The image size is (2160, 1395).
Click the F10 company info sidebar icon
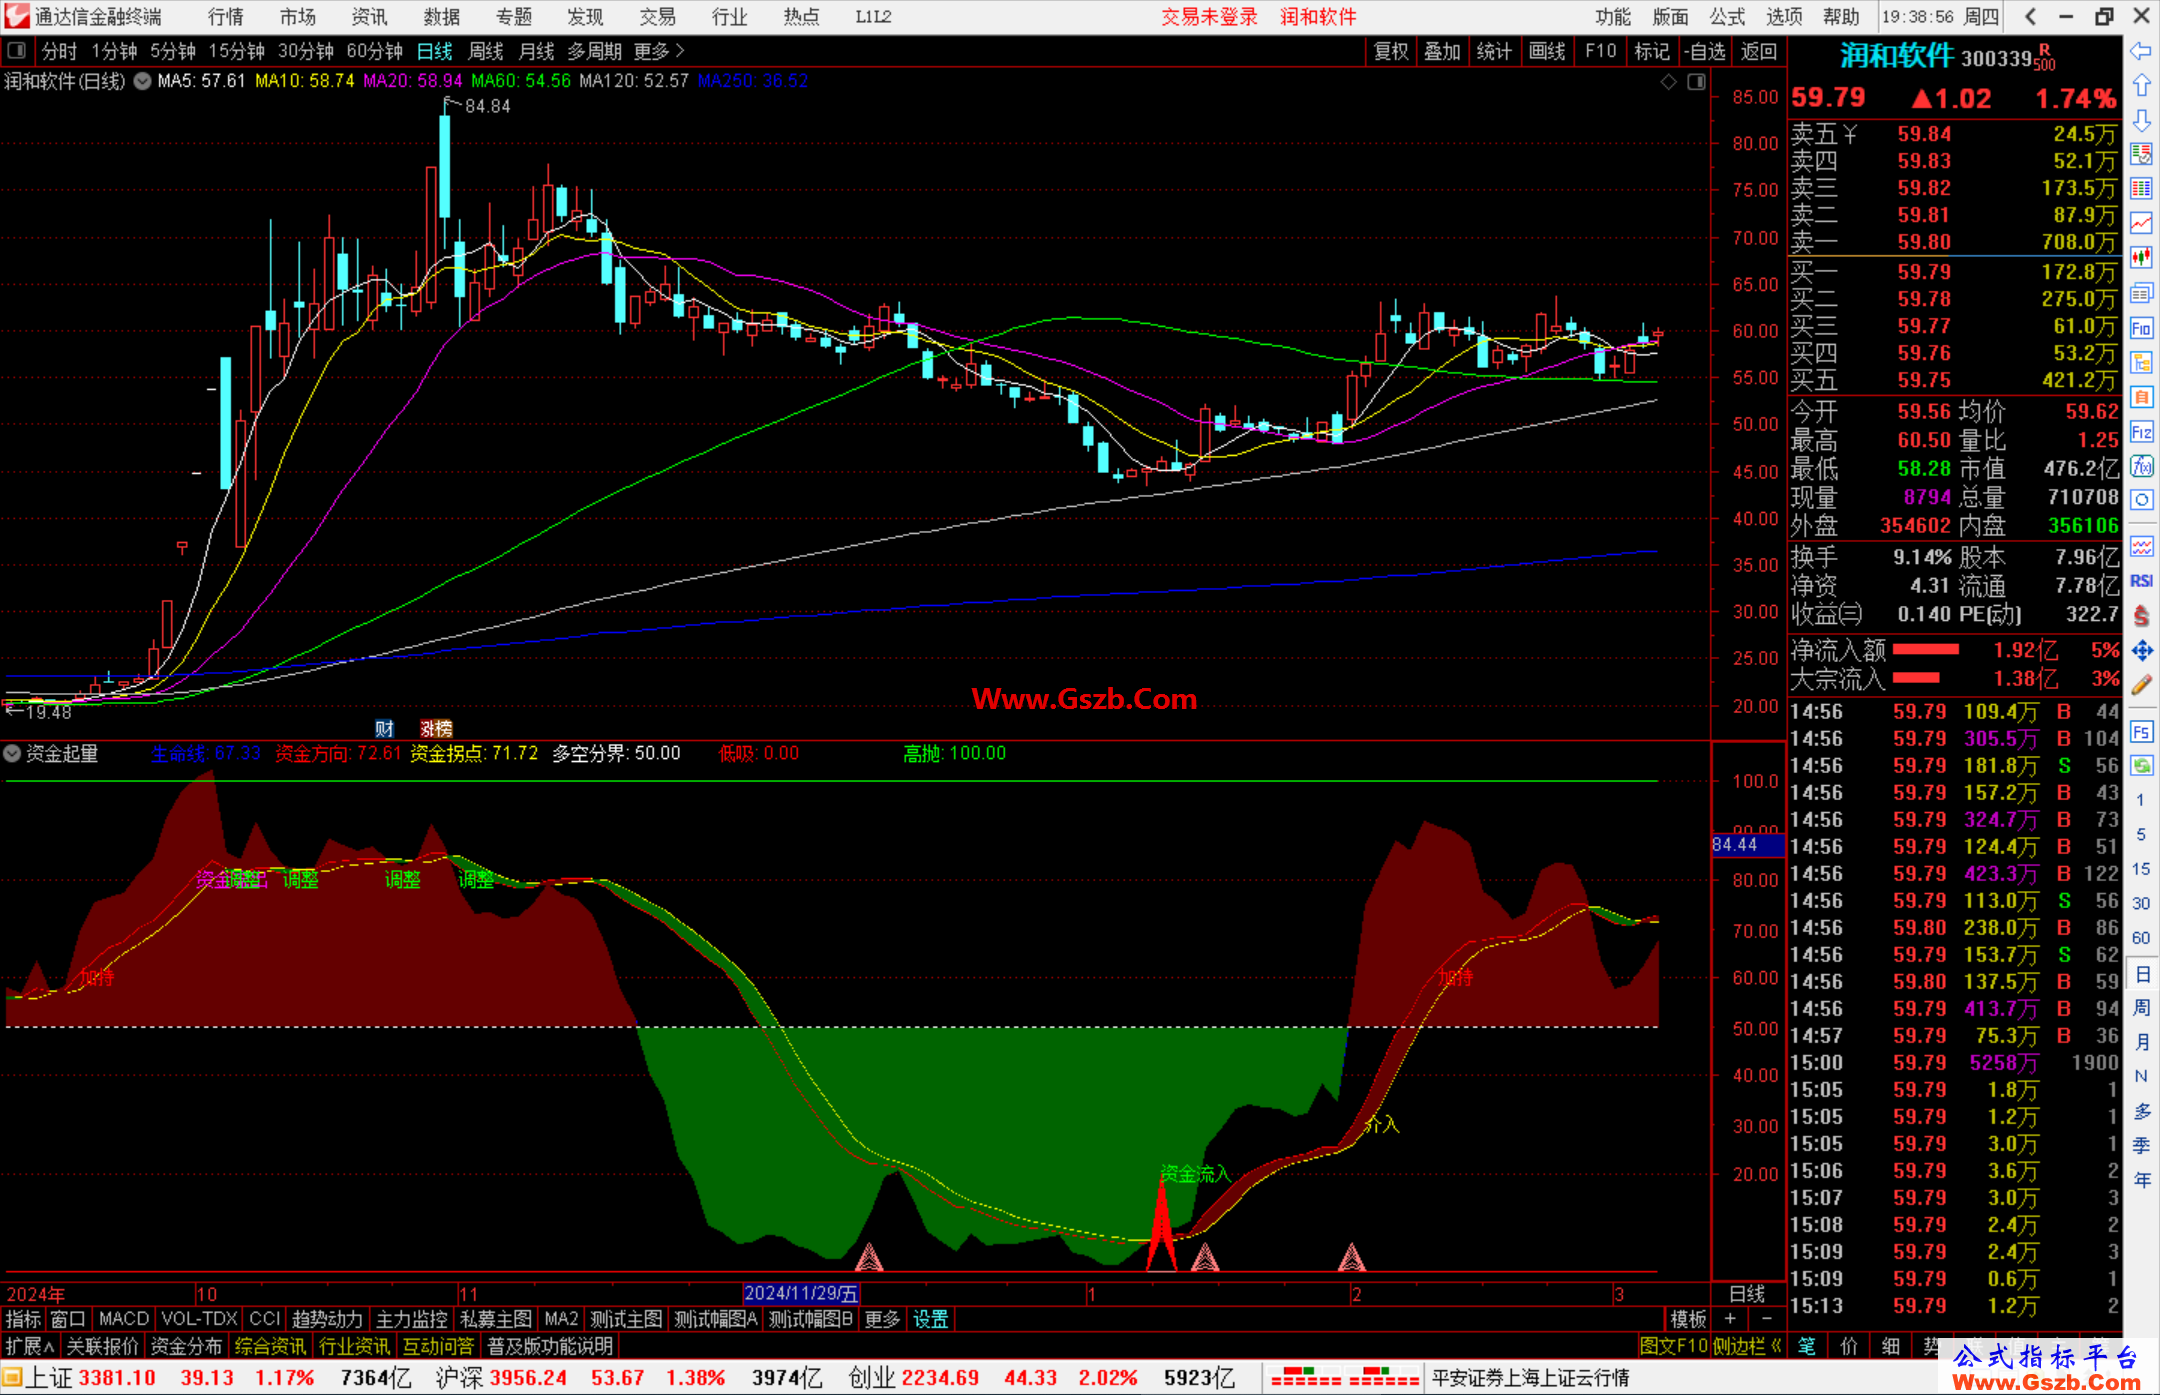[x=2141, y=328]
